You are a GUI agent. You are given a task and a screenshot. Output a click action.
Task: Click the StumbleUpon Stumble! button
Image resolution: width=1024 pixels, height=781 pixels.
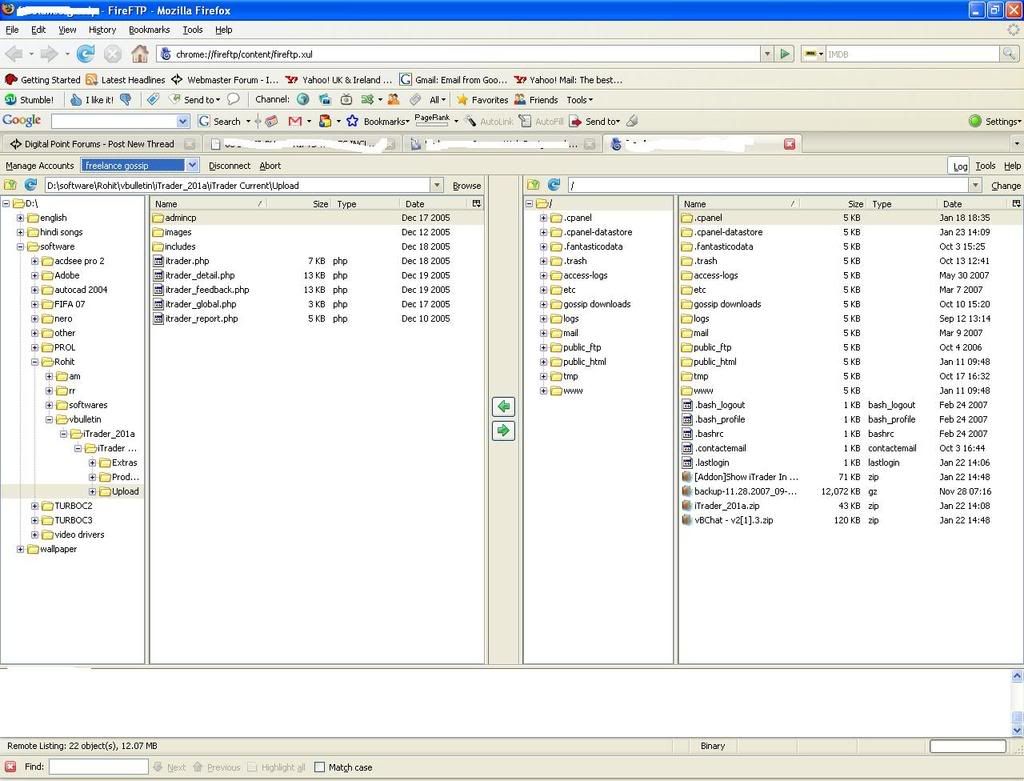click(x=29, y=100)
